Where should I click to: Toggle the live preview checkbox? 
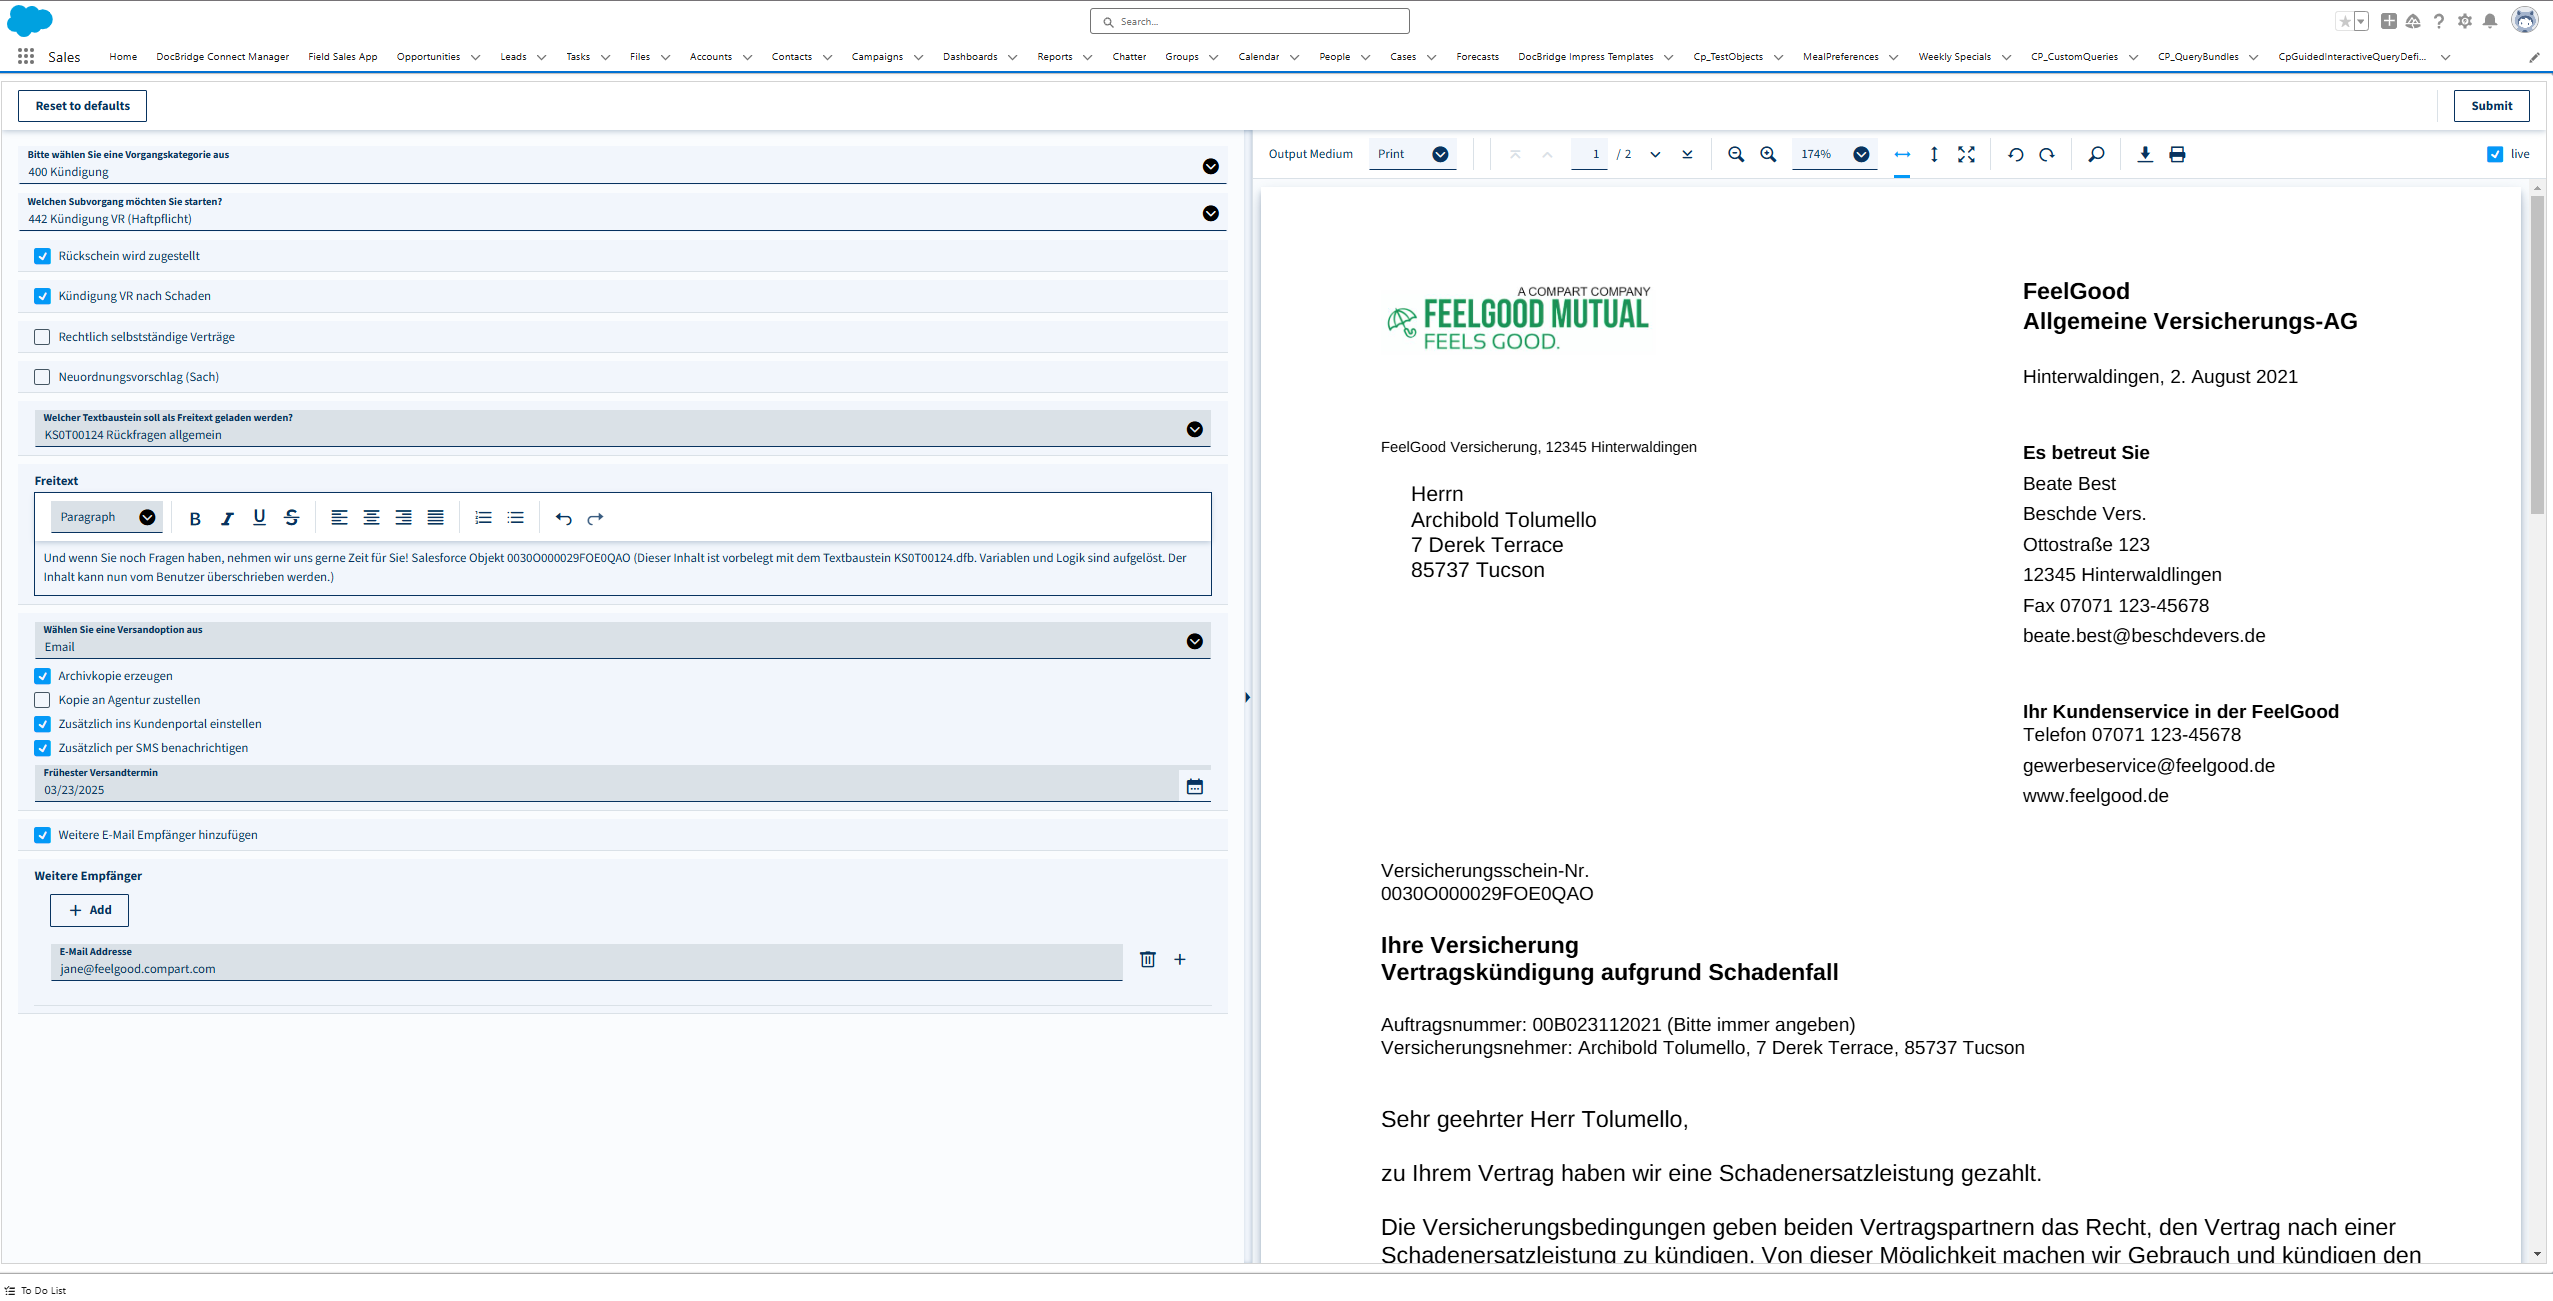pyautogui.click(x=2495, y=154)
